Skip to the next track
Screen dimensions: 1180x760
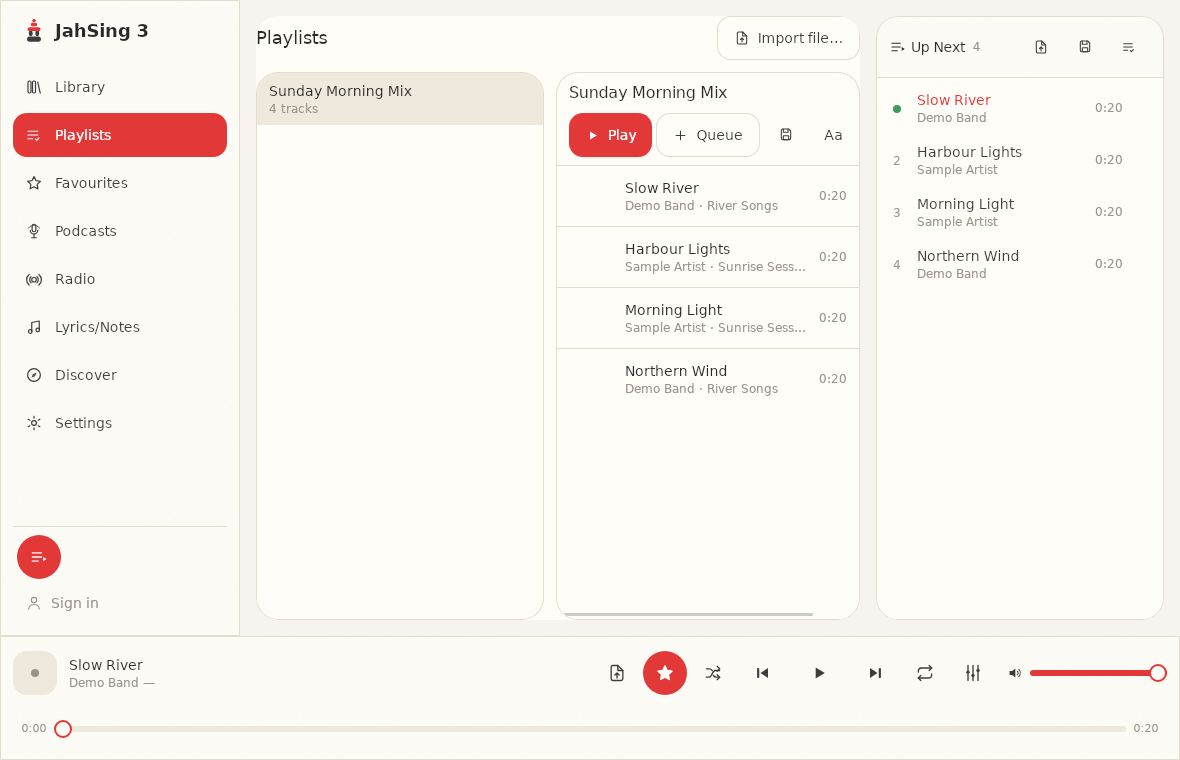[x=875, y=673]
